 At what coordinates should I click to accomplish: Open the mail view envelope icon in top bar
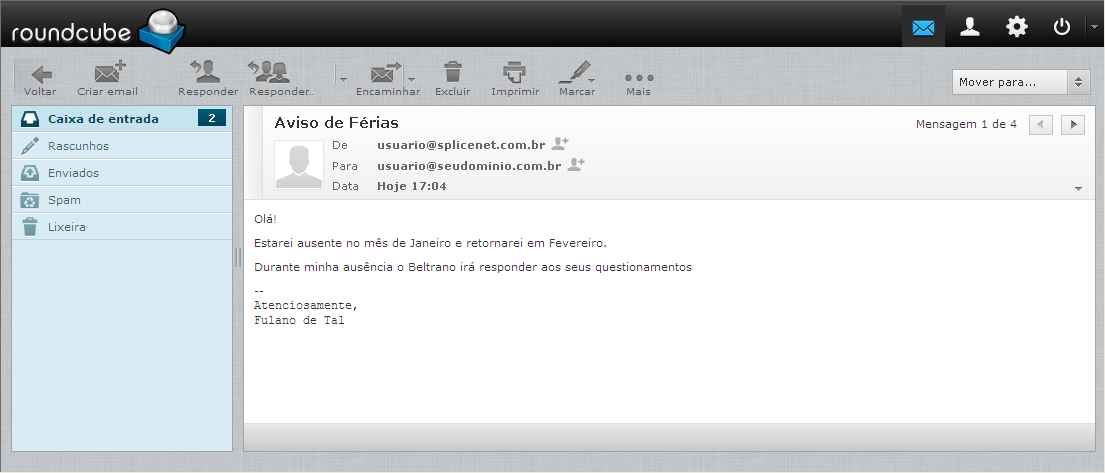pos(923,27)
